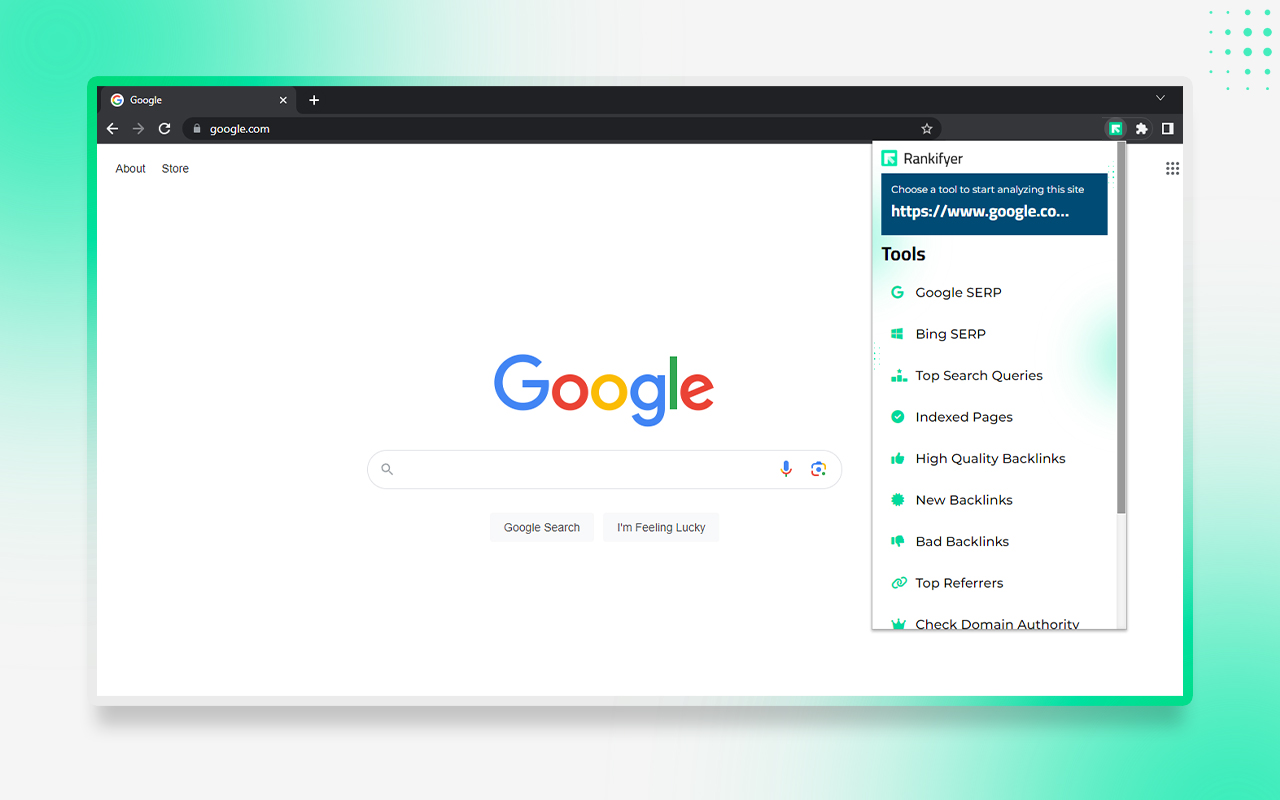Click the New Backlinks badge icon
The width and height of the screenshot is (1280, 800).
tap(897, 500)
